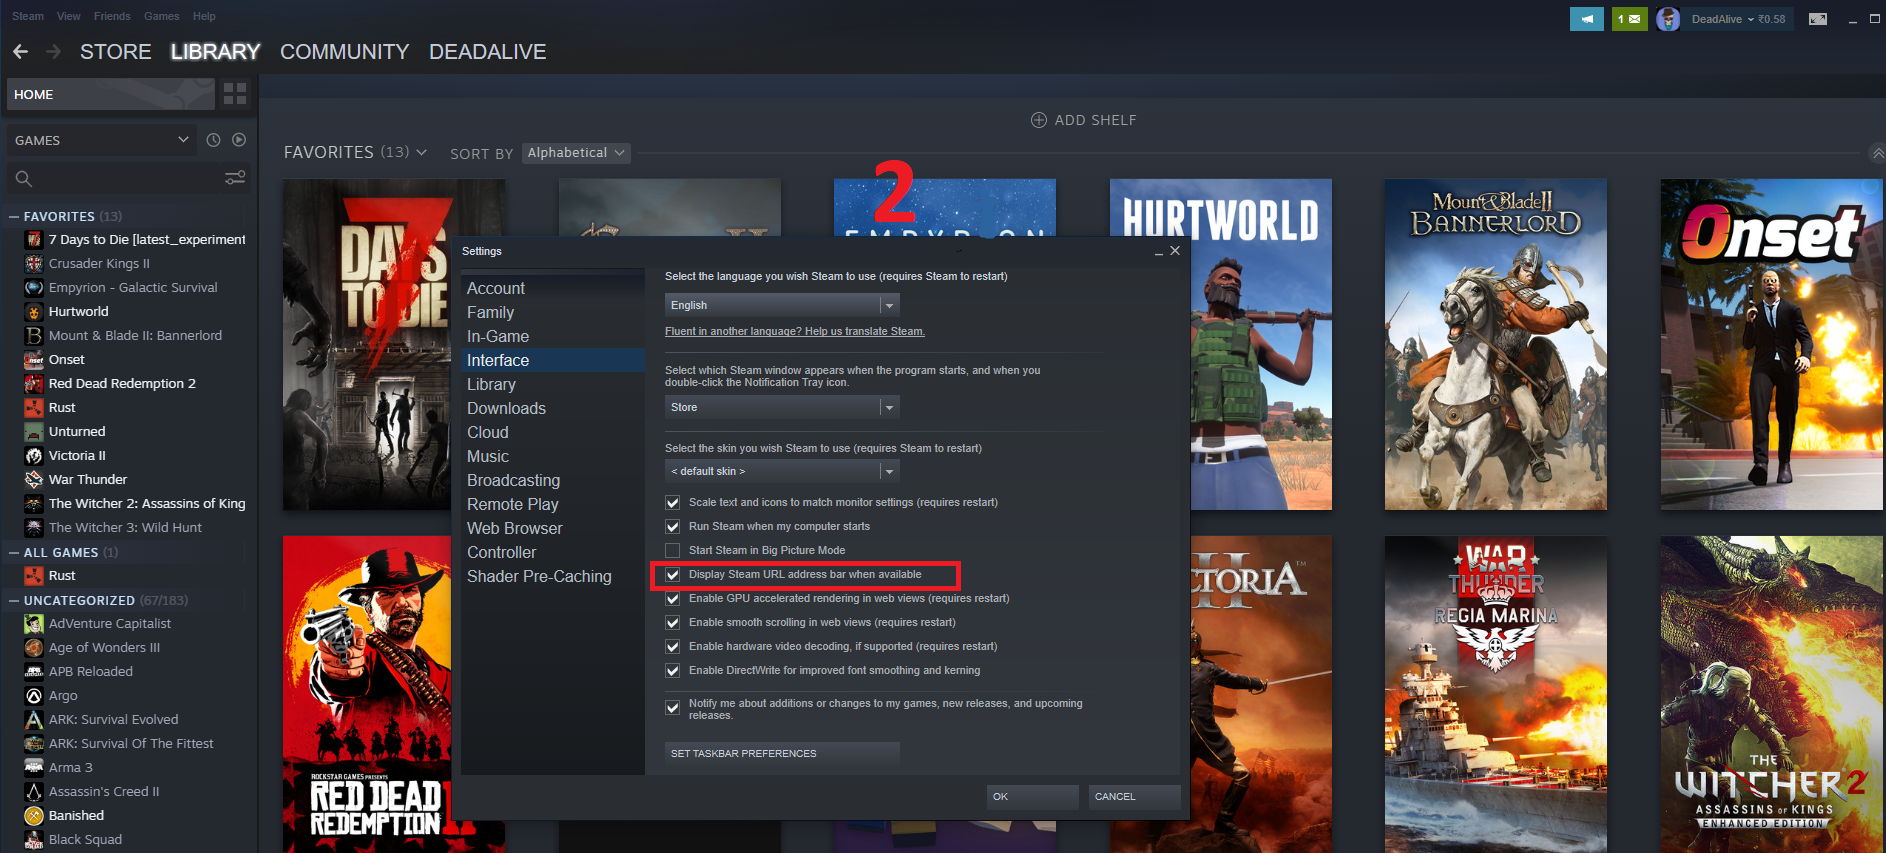Toggle Display Steam URL address bar checkbox
This screenshot has width=1886, height=853.
click(x=673, y=574)
